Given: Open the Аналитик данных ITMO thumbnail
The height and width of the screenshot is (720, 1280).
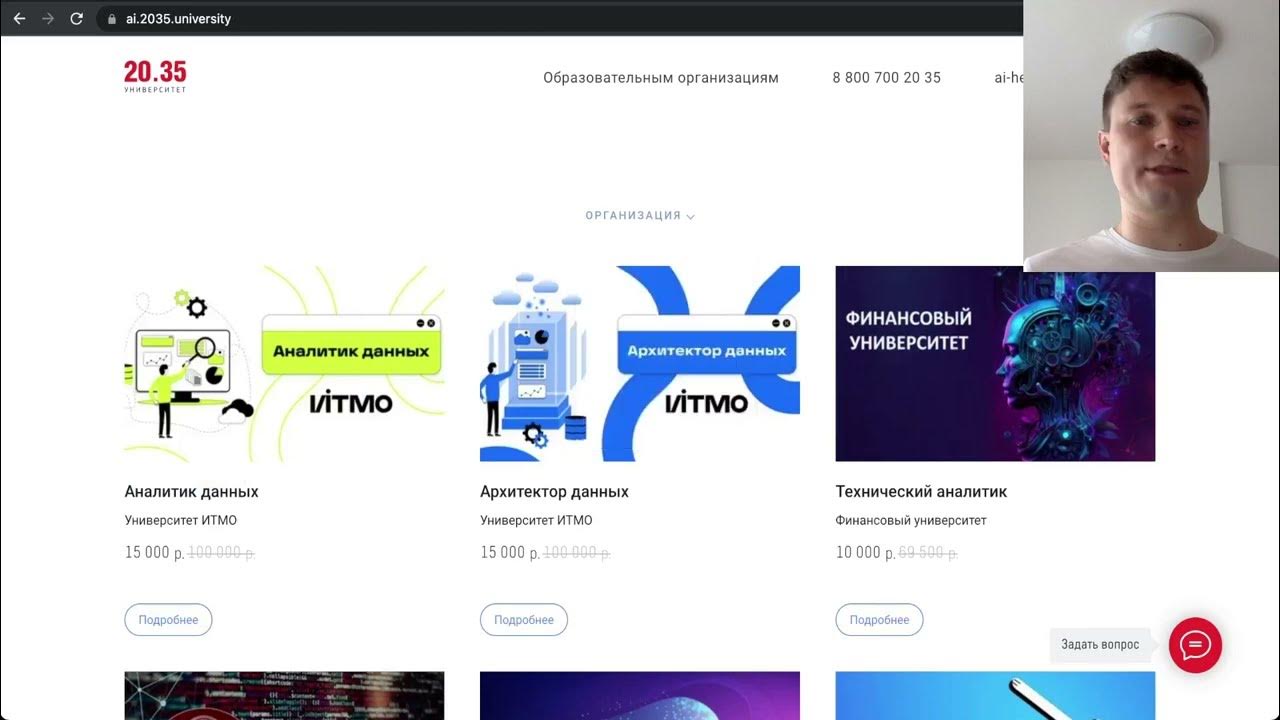Looking at the screenshot, I should [284, 364].
